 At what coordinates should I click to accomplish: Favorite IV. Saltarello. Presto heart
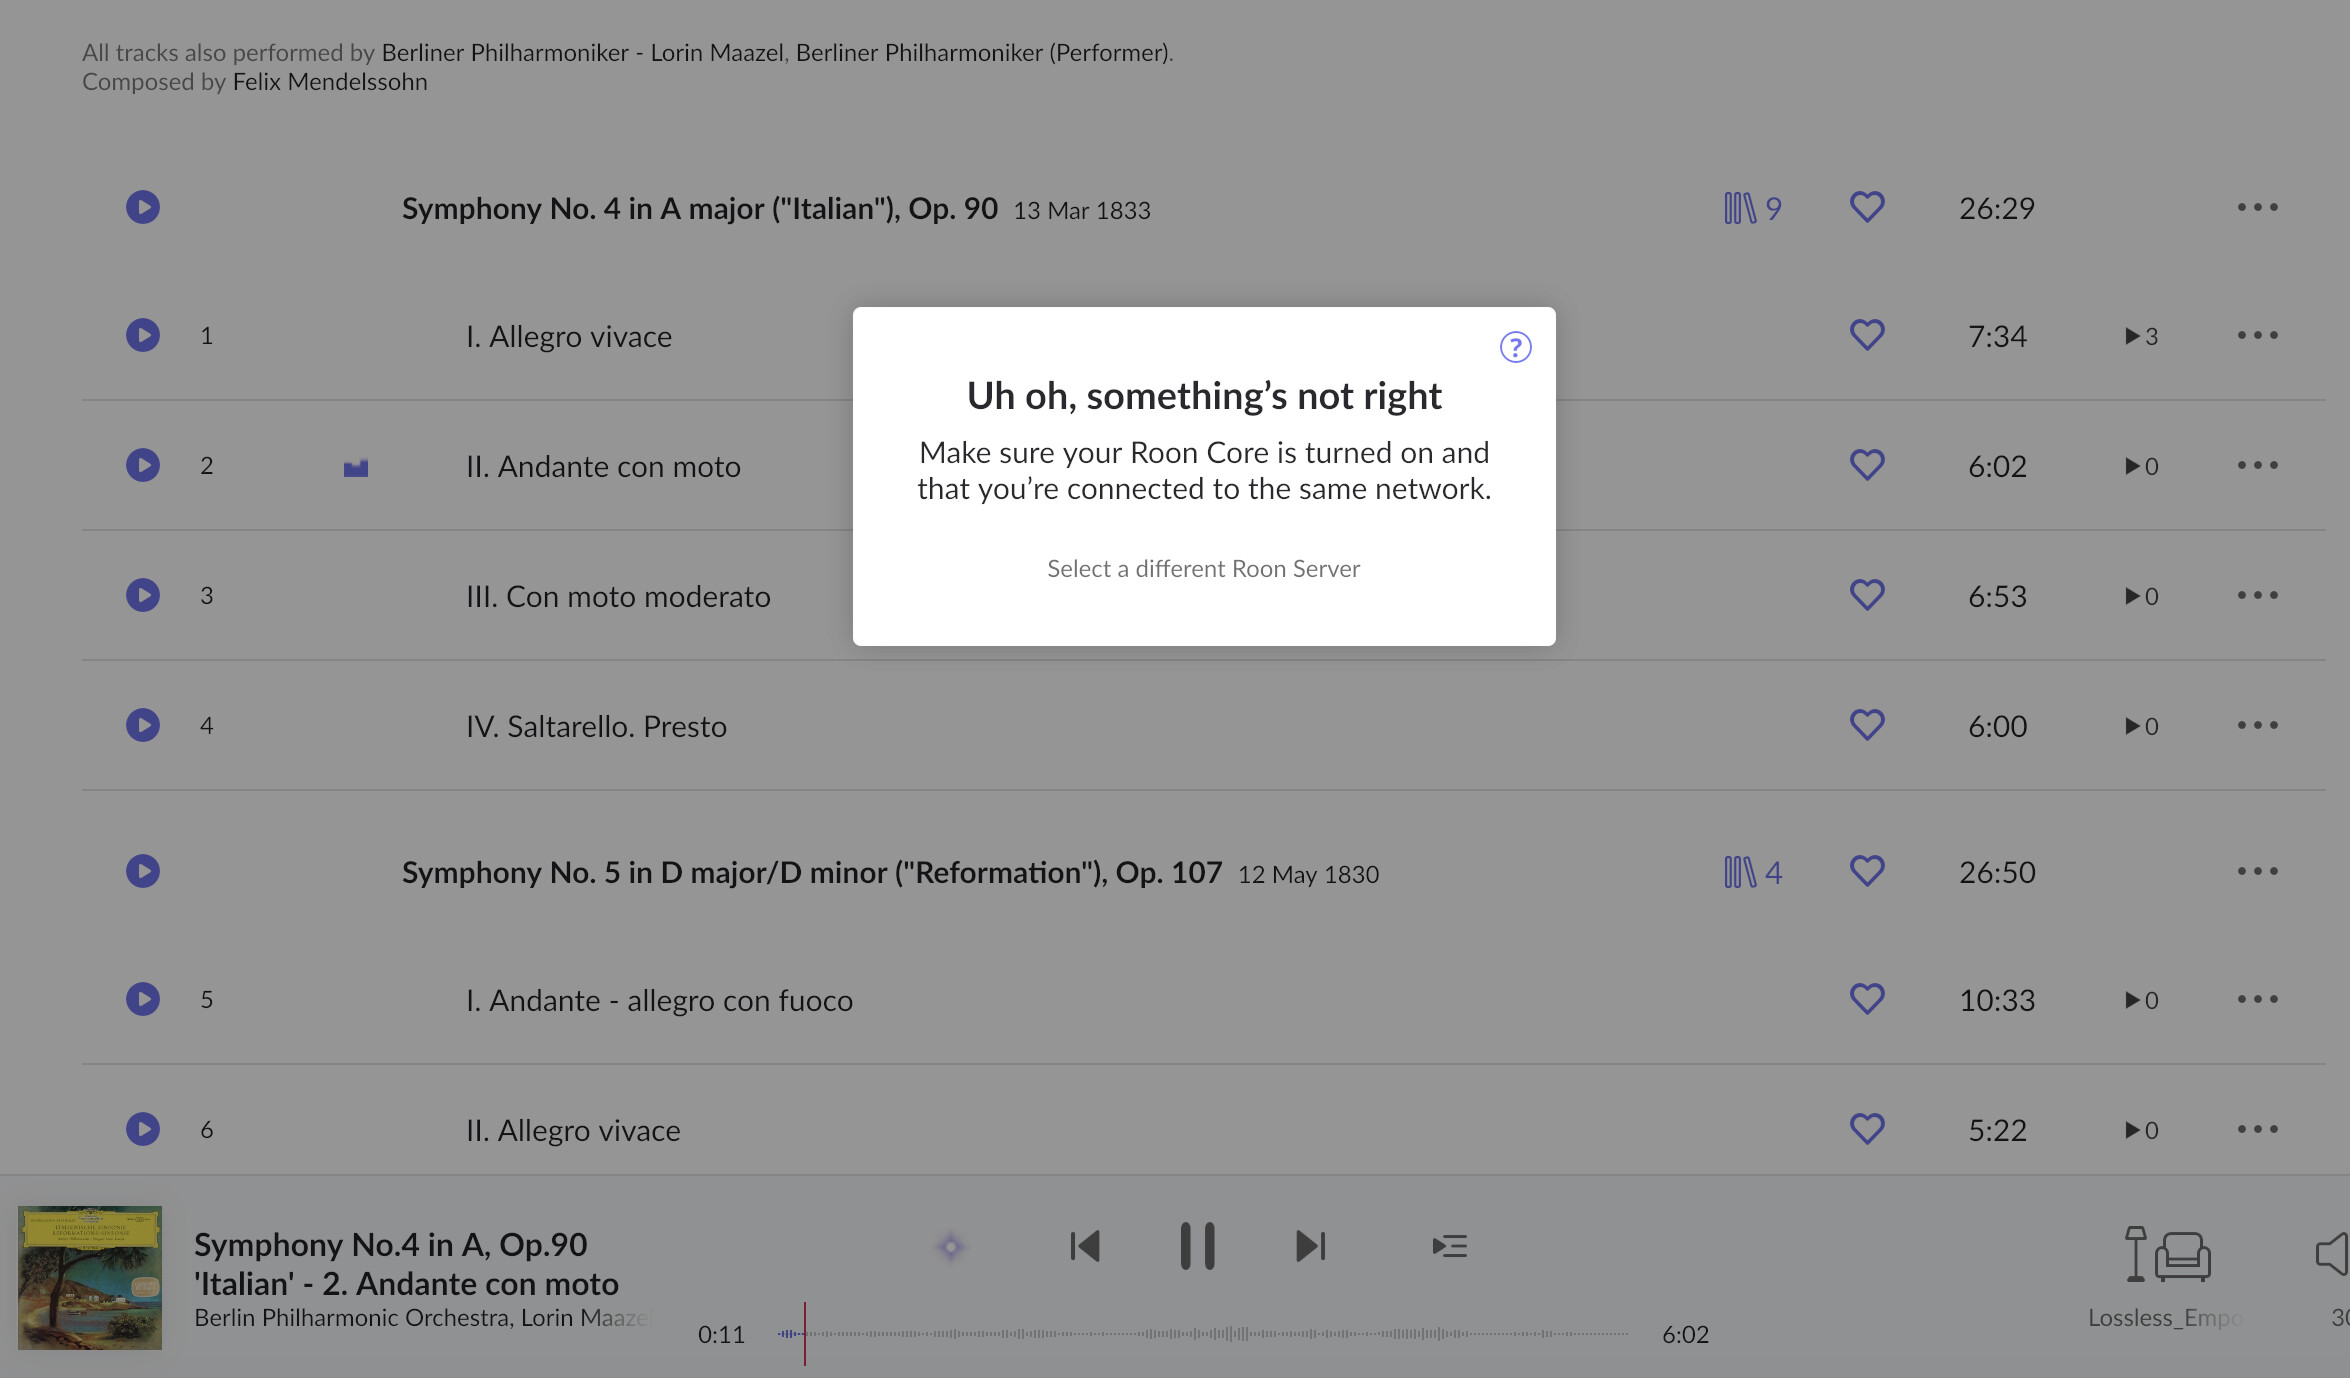[1867, 725]
